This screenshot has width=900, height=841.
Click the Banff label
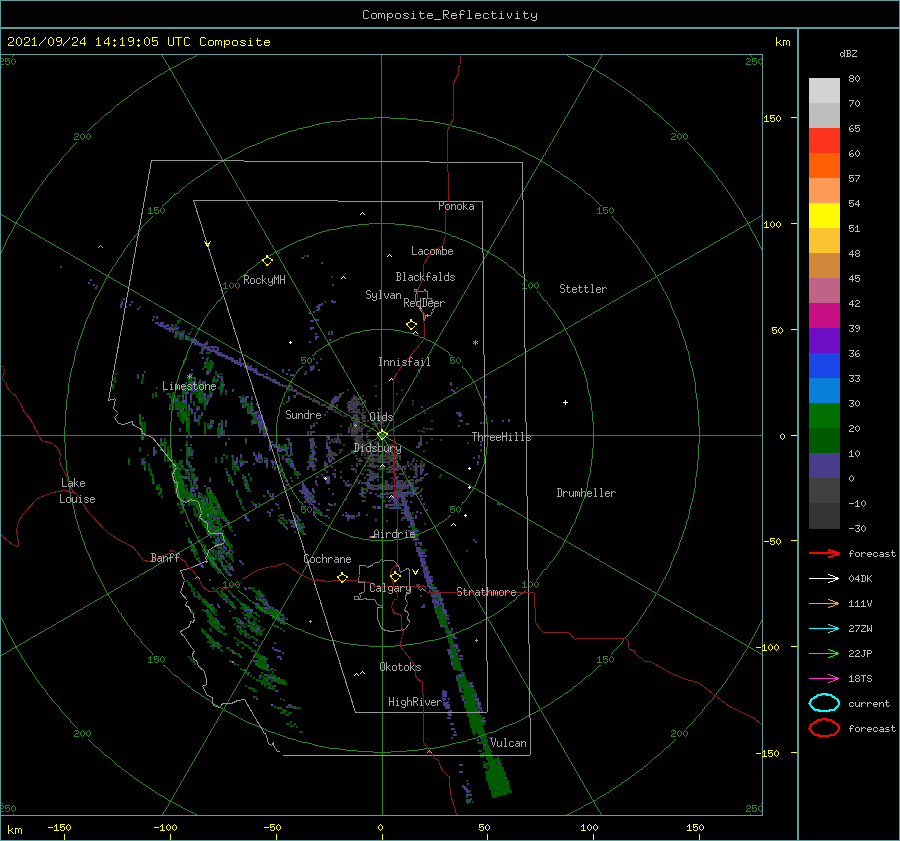[x=165, y=557]
